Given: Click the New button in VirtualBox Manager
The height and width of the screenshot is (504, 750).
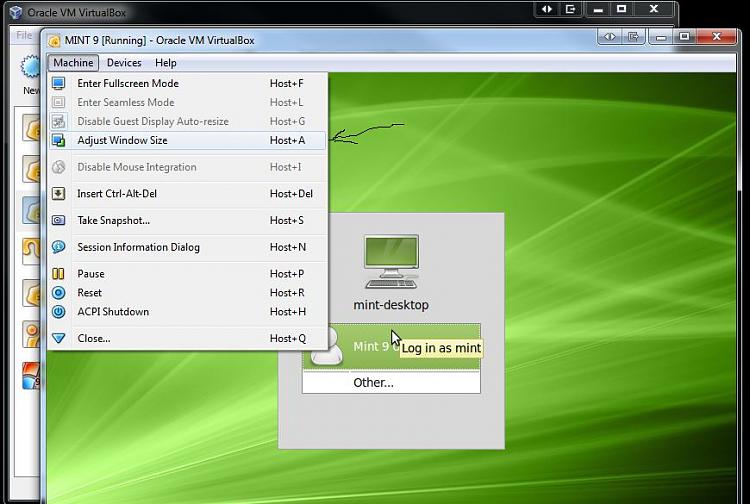Looking at the screenshot, I should (x=31, y=76).
